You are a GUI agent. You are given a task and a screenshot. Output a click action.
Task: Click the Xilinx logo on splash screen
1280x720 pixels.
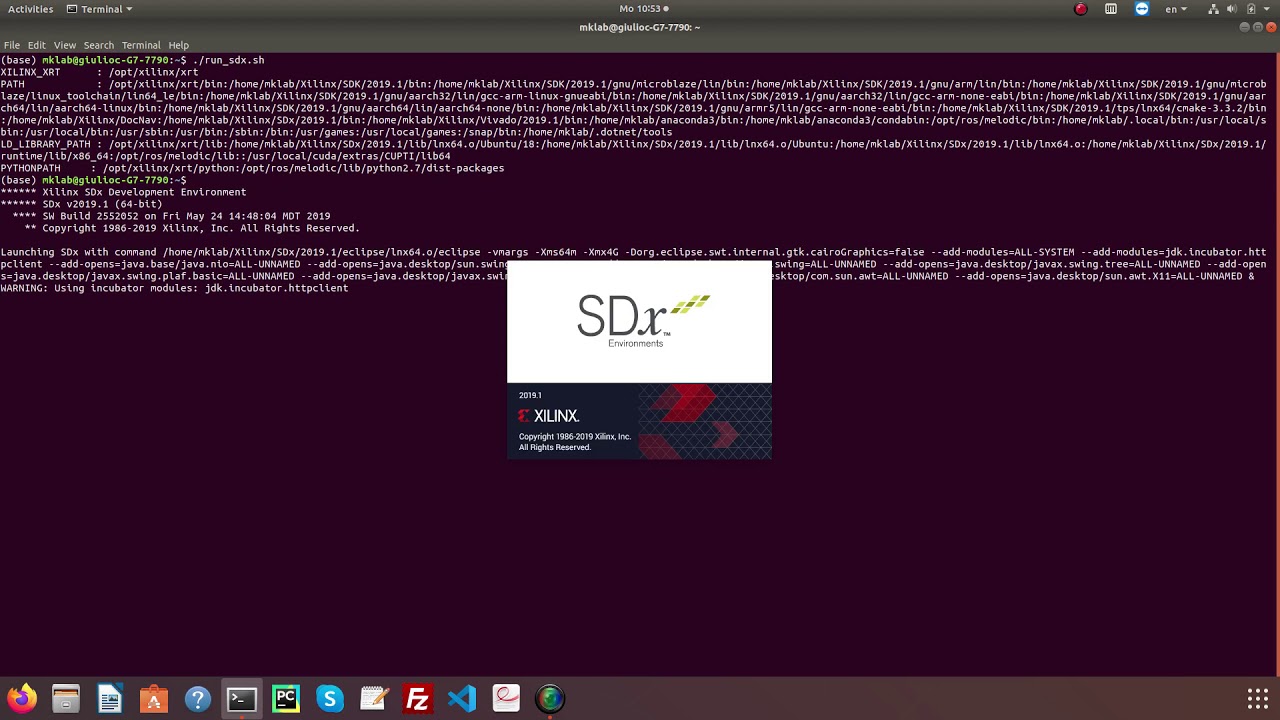(x=548, y=416)
